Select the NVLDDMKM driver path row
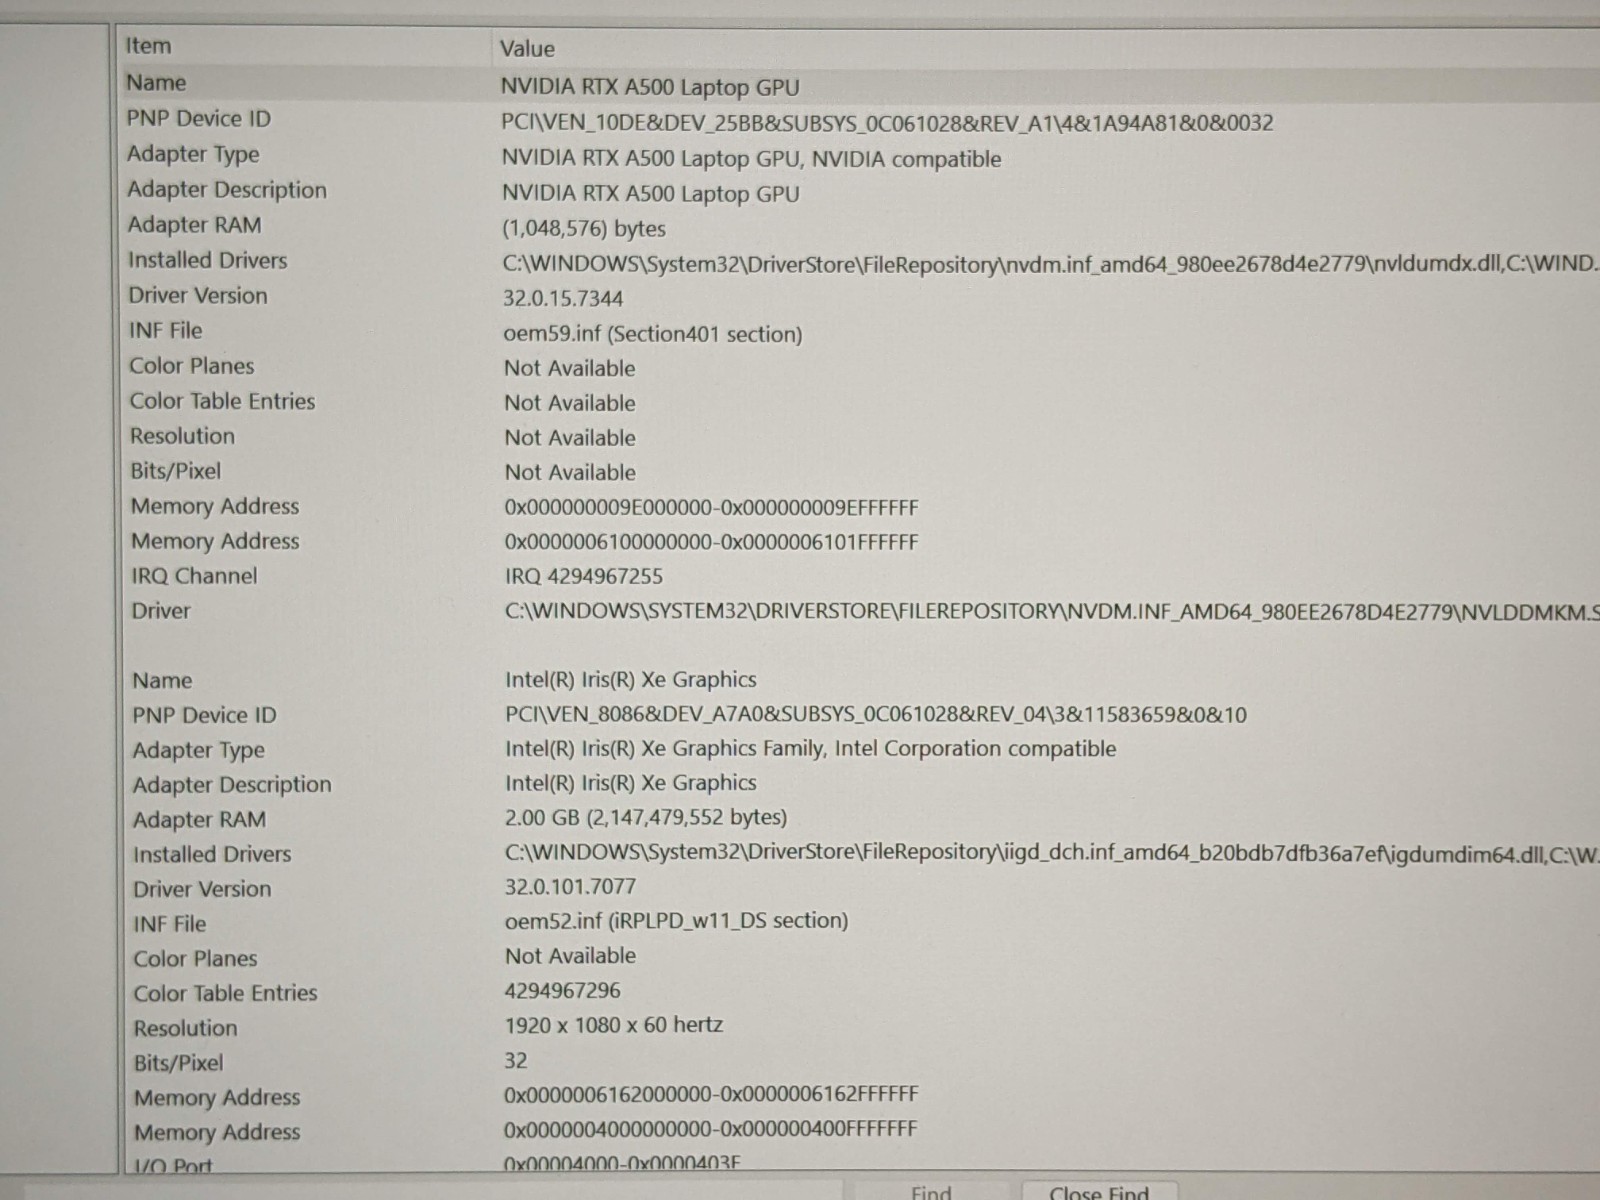Screen dimensions: 1600x1200 coord(1052,611)
